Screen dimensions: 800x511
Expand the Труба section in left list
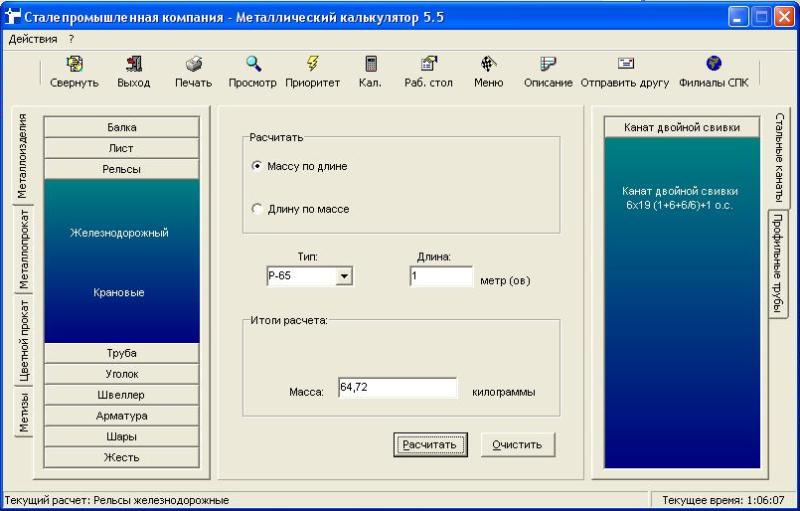point(122,353)
